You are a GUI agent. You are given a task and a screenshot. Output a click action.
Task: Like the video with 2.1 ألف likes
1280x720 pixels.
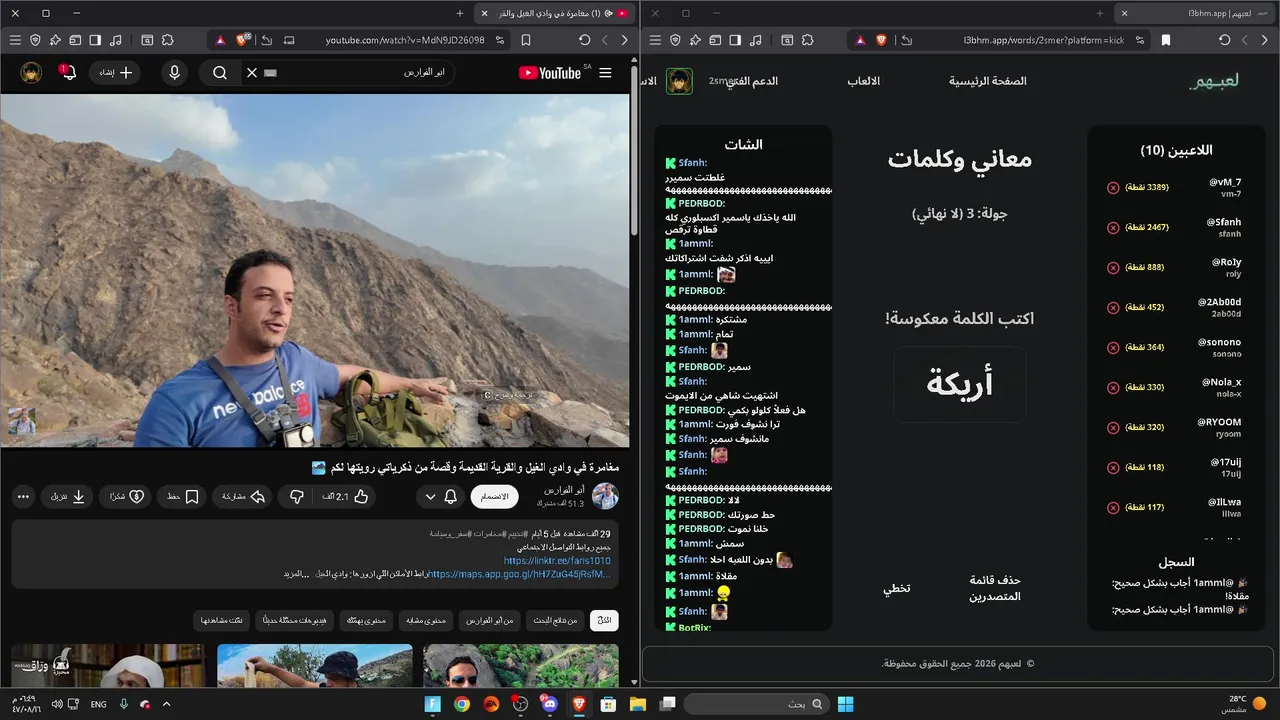click(x=346, y=496)
